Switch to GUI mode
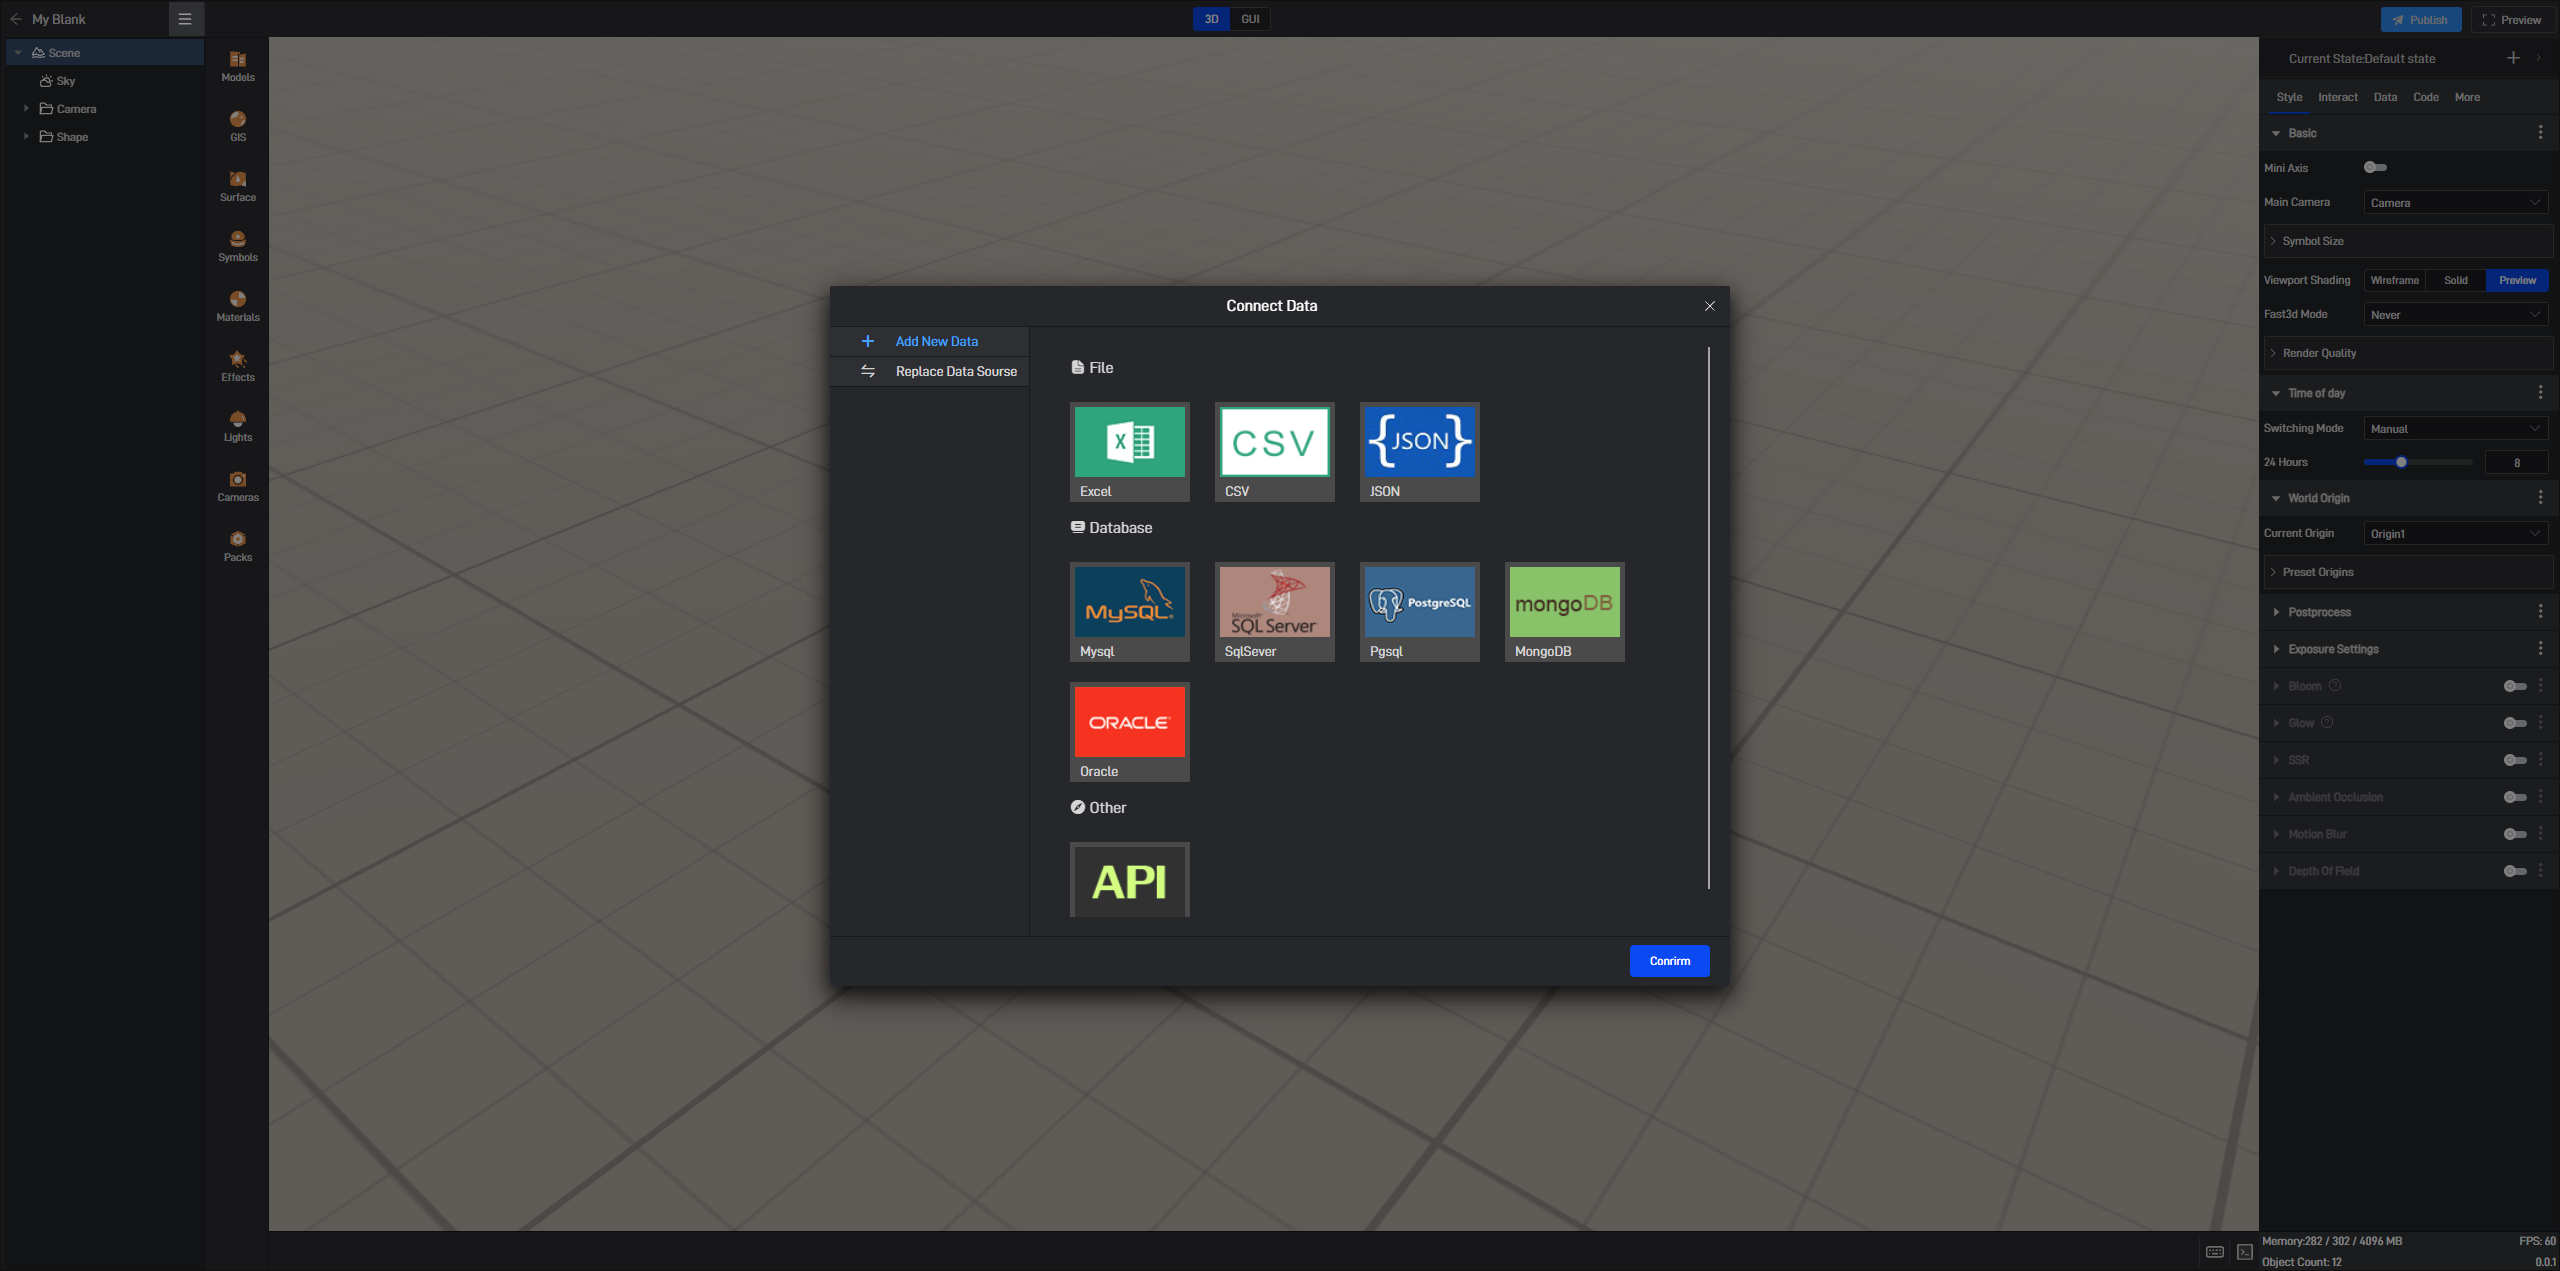 (x=1250, y=19)
